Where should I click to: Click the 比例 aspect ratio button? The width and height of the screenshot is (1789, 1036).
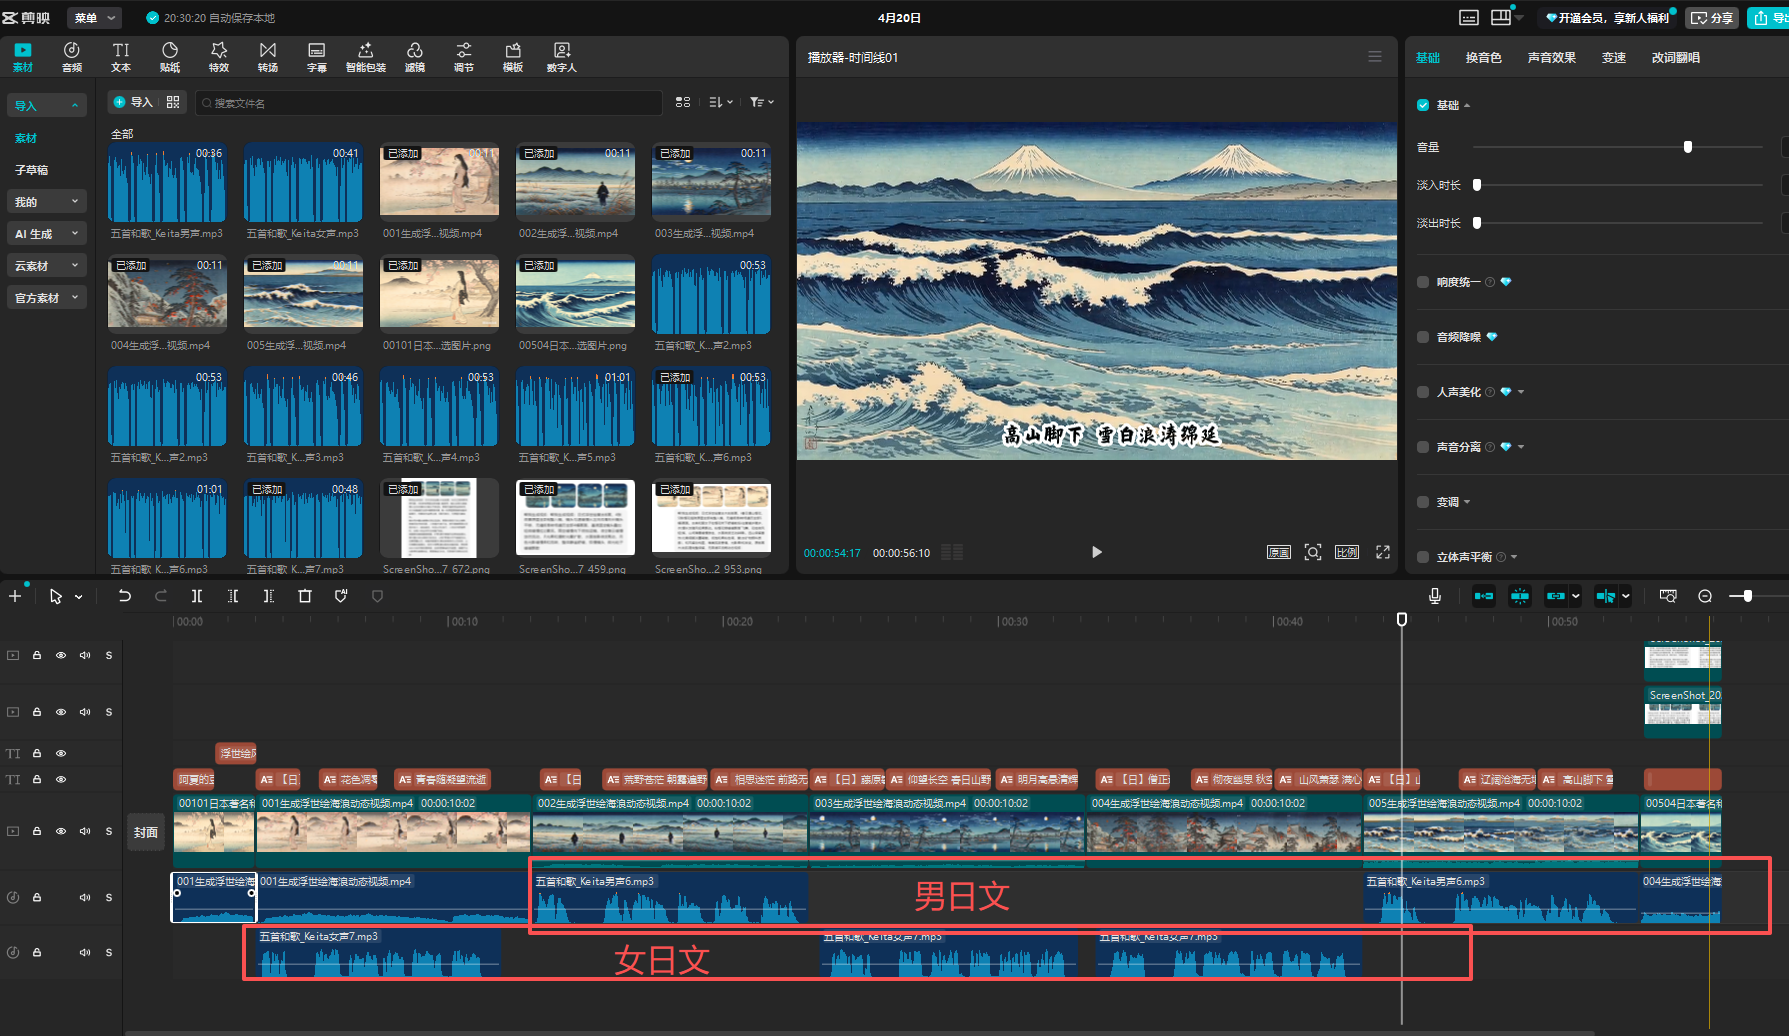pyautogui.click(x=1347, y=552)
